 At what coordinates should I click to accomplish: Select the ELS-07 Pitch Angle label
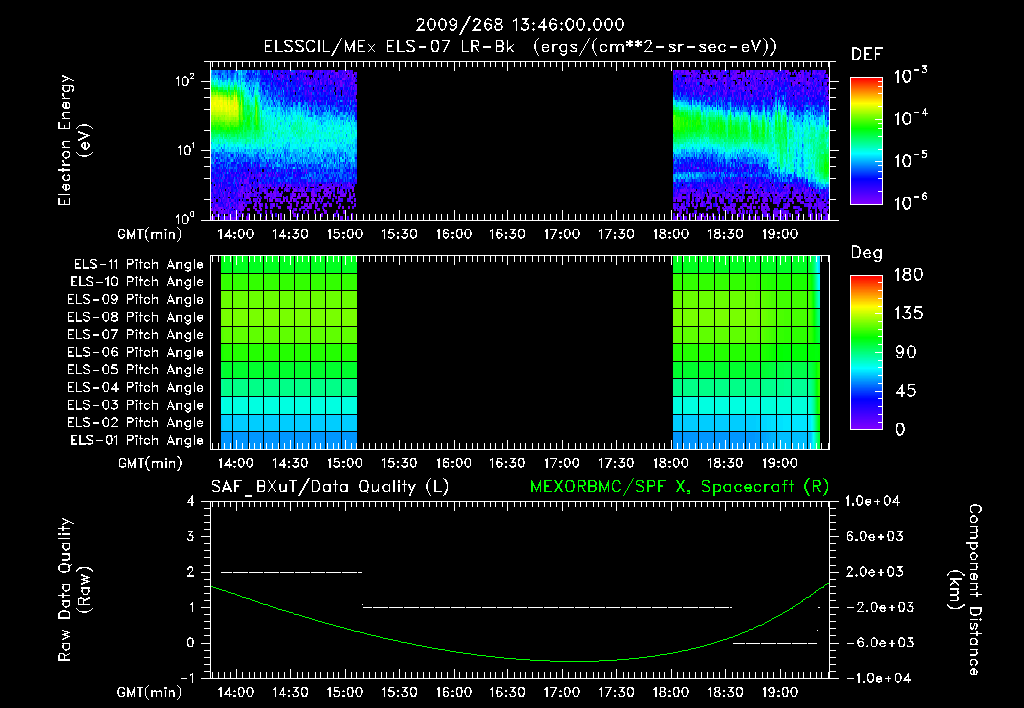(x=135, y=334)
